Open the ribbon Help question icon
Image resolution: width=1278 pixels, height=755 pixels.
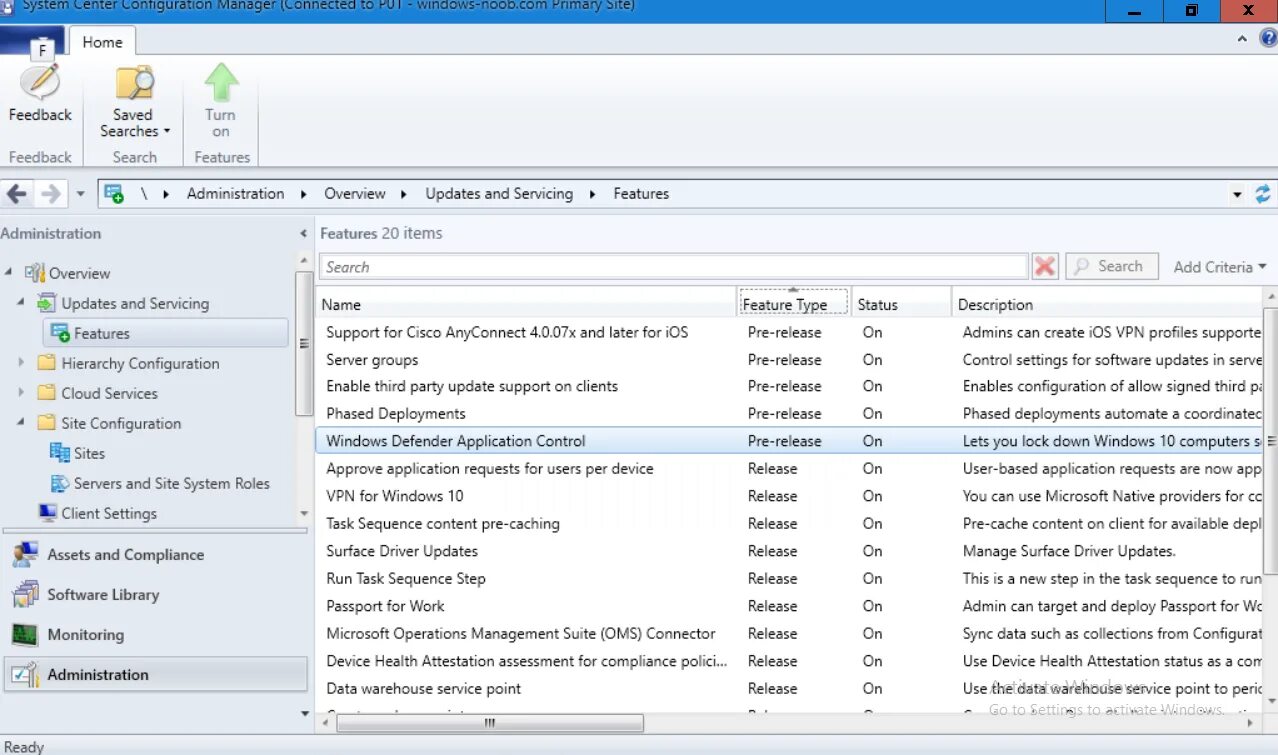1267,39
